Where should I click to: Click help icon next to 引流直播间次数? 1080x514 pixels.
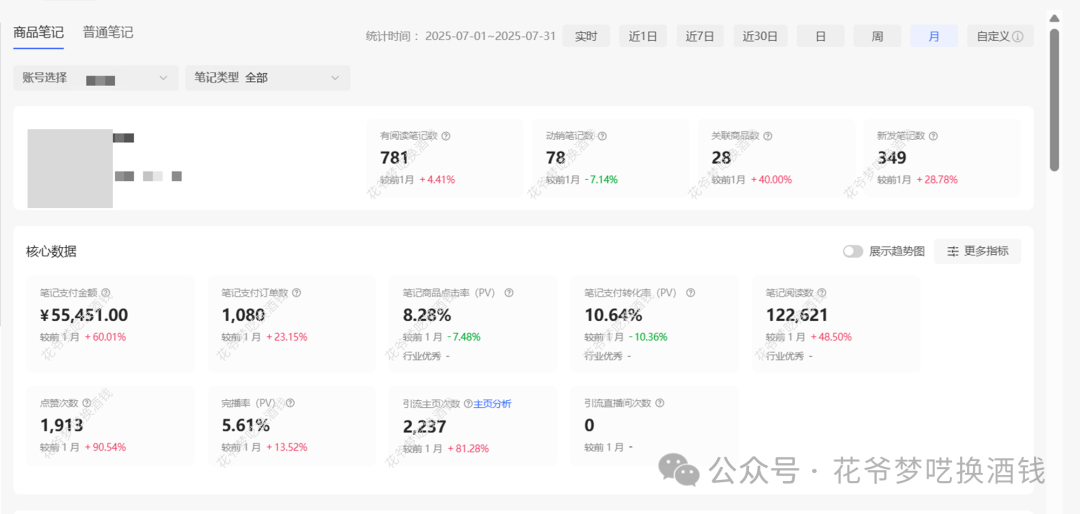coord(660,403)
